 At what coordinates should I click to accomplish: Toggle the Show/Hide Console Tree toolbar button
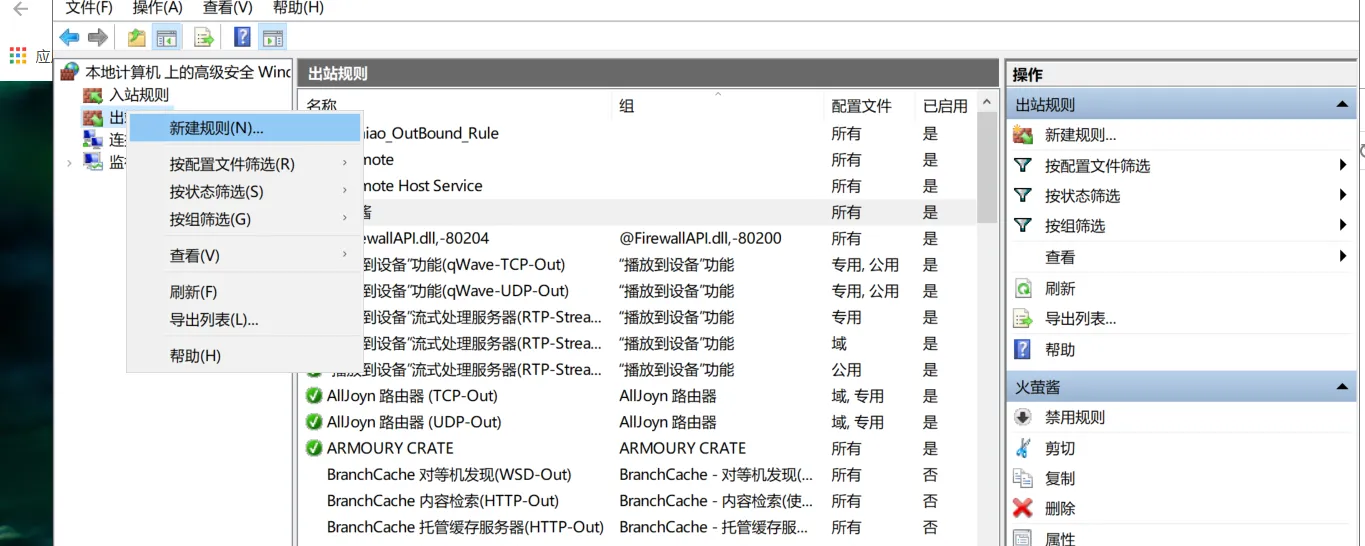[167, 38]
